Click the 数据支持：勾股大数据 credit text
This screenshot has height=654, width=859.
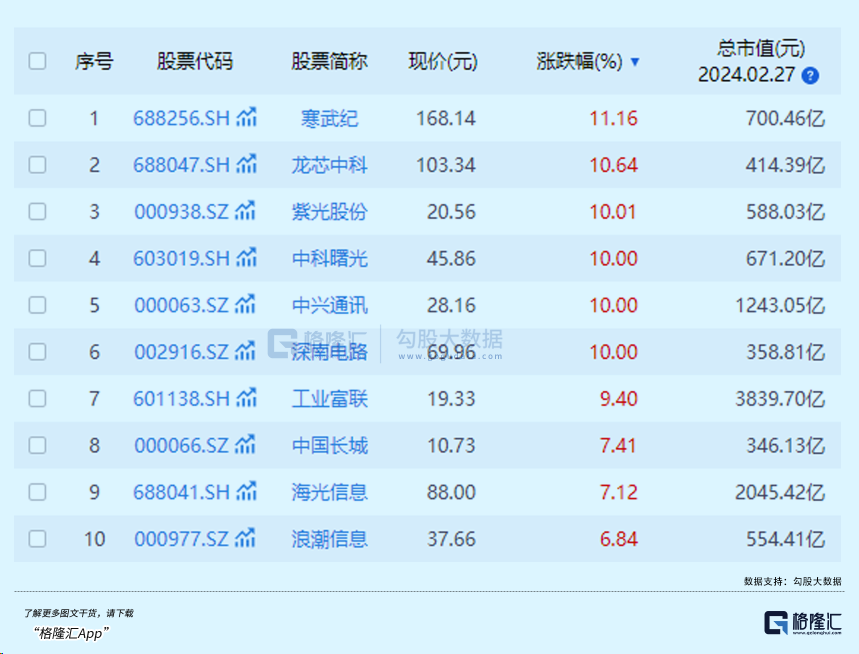point(793,581)
